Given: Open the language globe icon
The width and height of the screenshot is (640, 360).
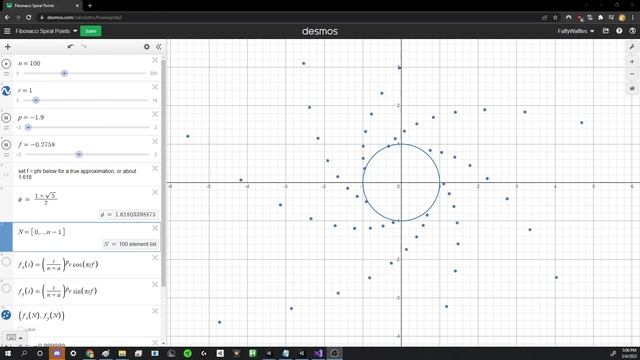Looking at the screenshot, I should pos(632,31).
